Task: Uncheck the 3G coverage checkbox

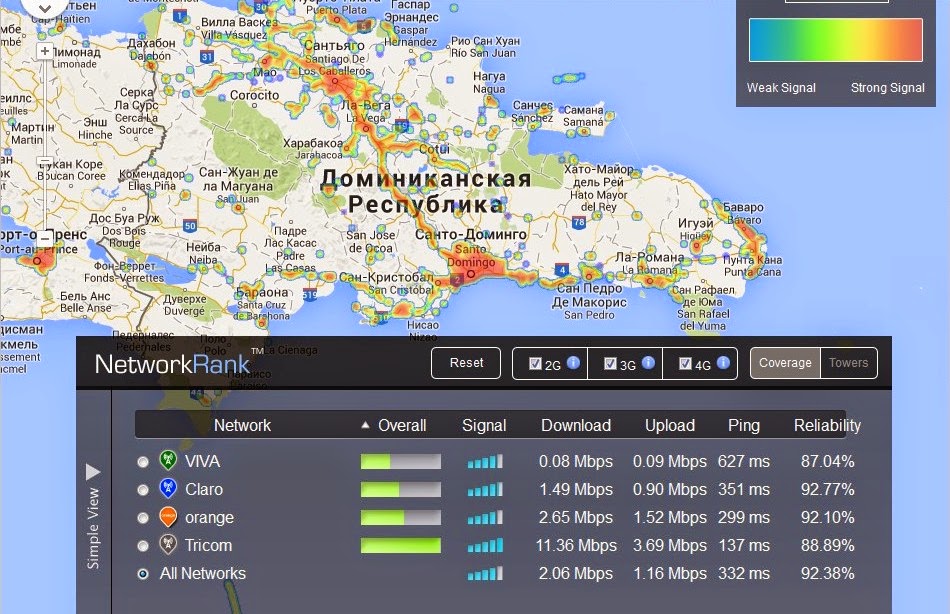Action: [x=610, y=364]
